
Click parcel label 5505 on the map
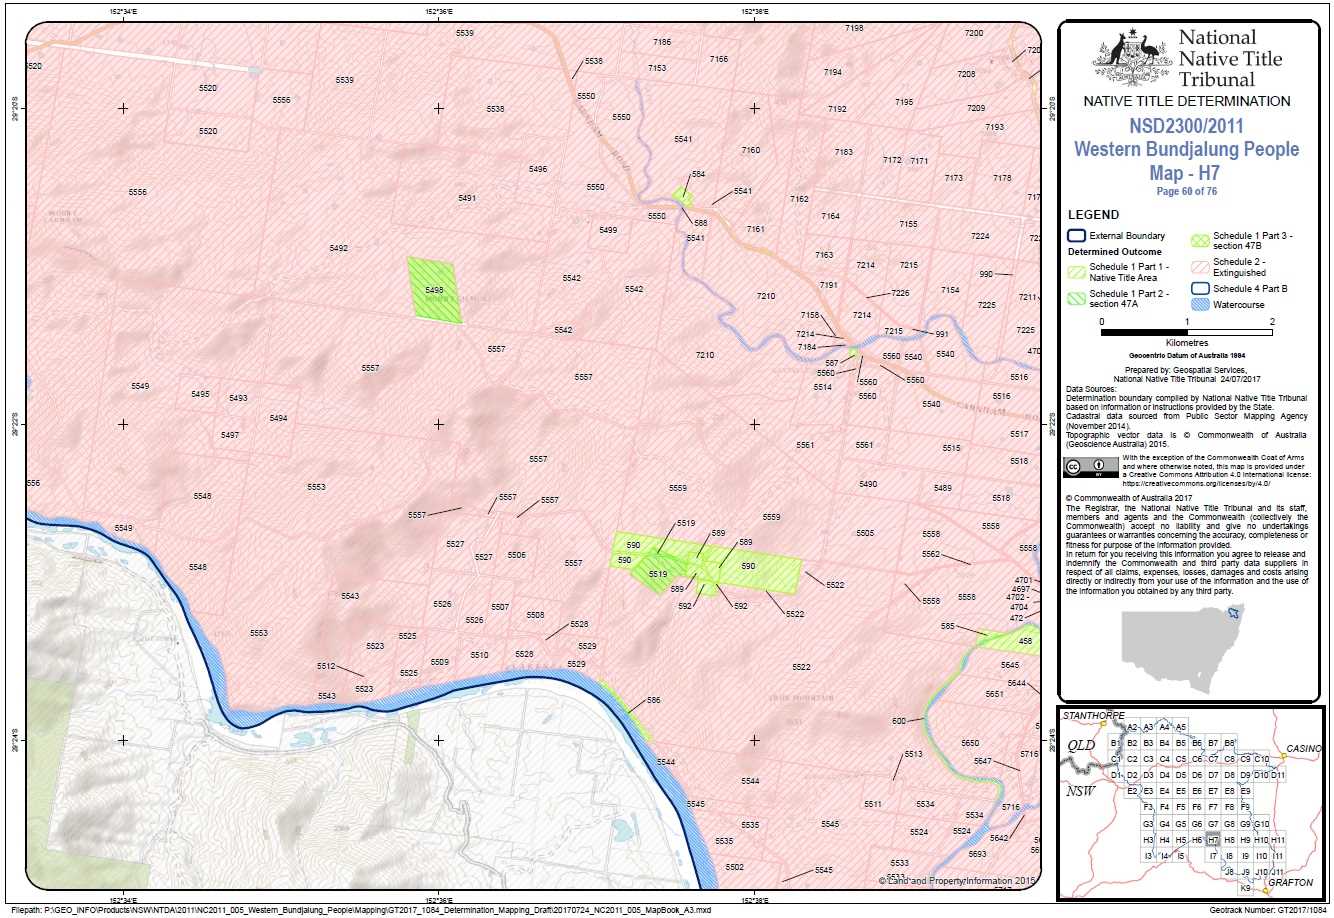tap(865, 533)
